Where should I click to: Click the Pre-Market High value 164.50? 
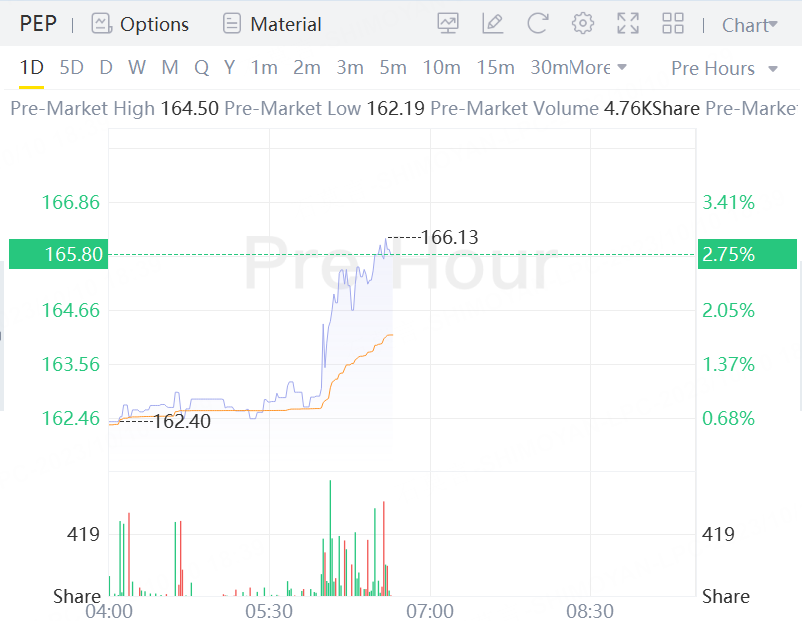coord(189,108)
